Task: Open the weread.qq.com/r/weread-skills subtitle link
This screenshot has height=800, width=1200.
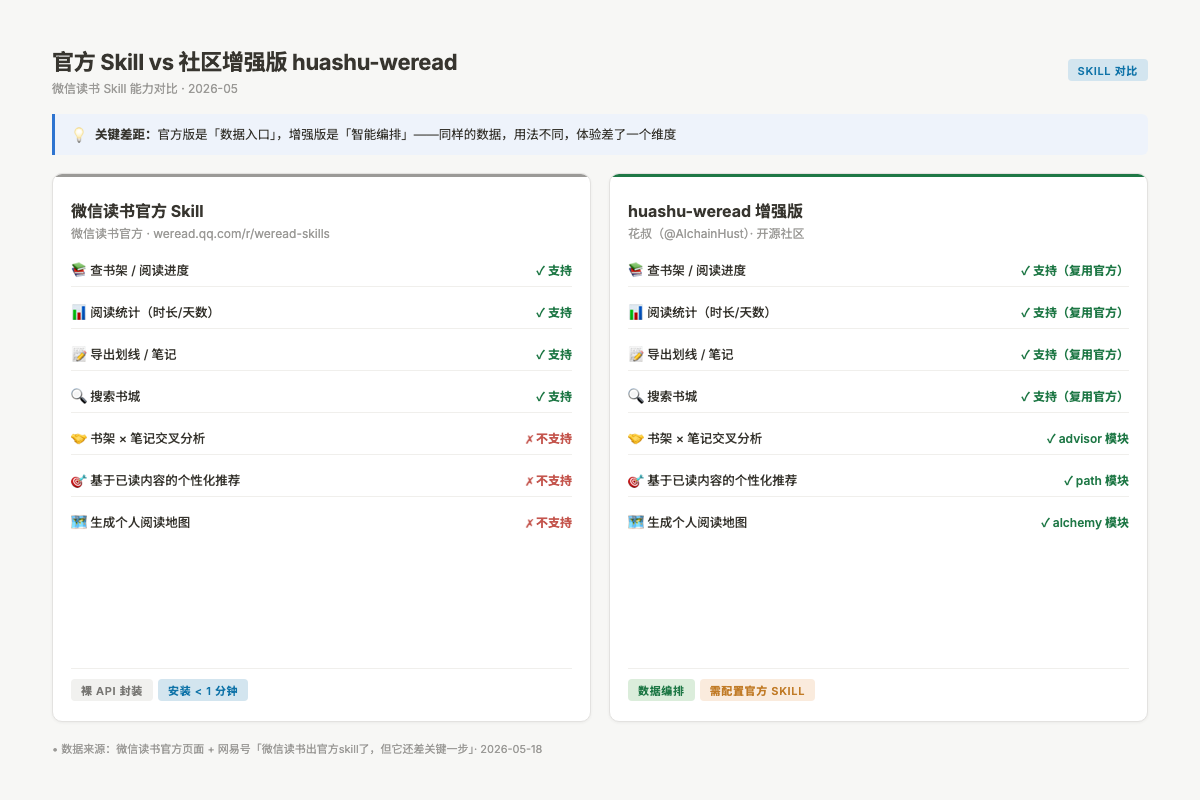Action: pos(241,234)
